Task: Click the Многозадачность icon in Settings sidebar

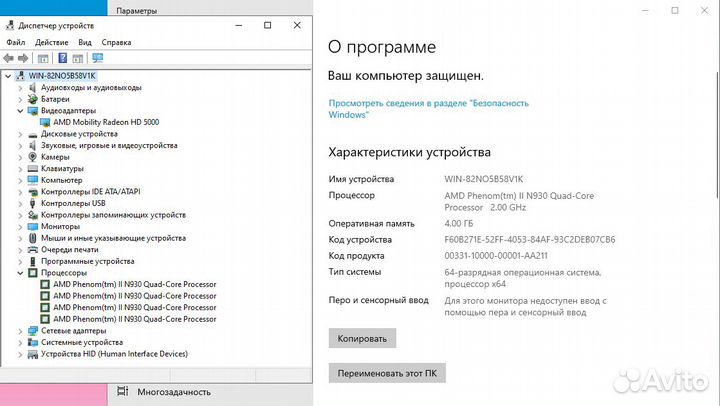Action: click(123, 391)
